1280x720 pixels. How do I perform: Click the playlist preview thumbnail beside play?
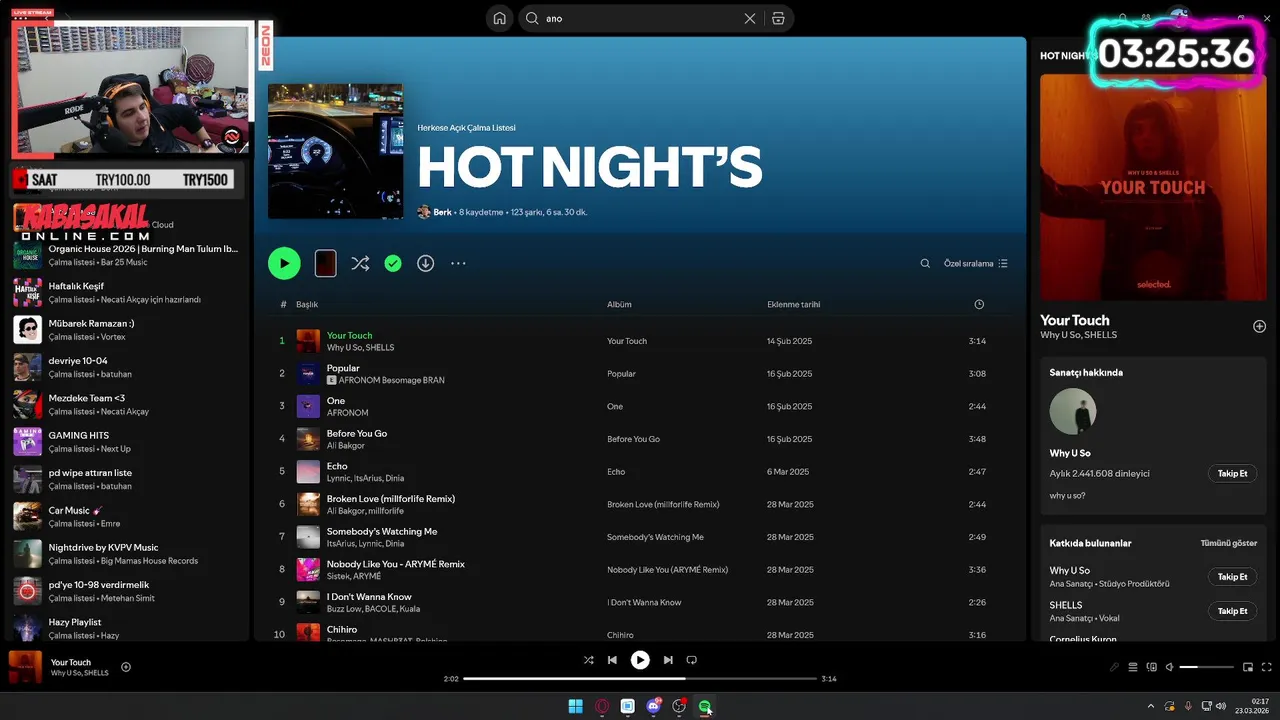point(325,263)
